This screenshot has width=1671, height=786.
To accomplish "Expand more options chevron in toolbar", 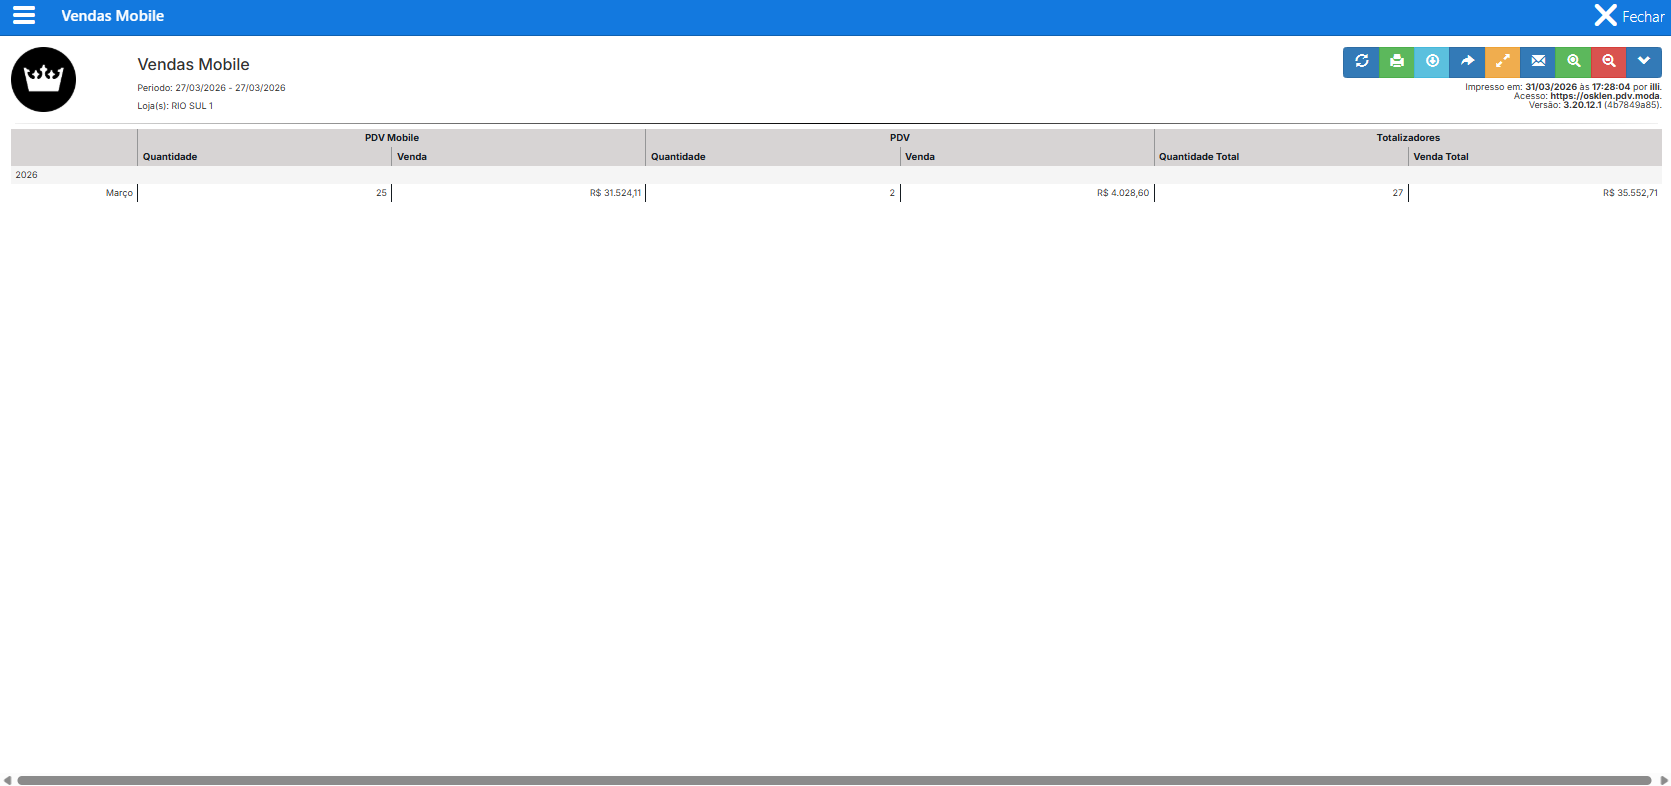I will (1643, 62).
